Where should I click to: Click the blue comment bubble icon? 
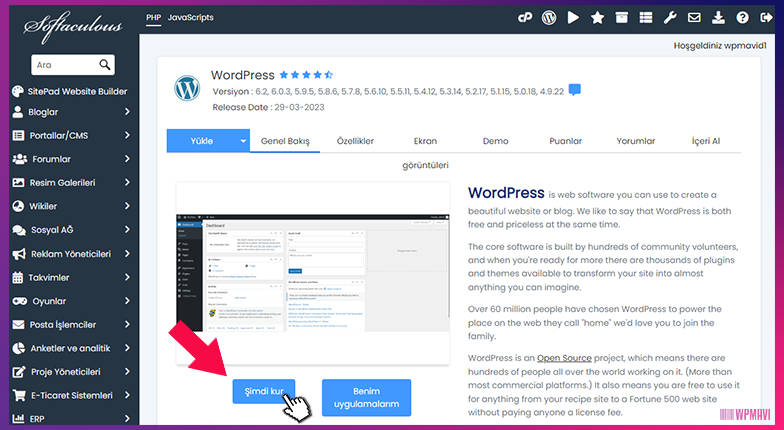coord(575,90)
